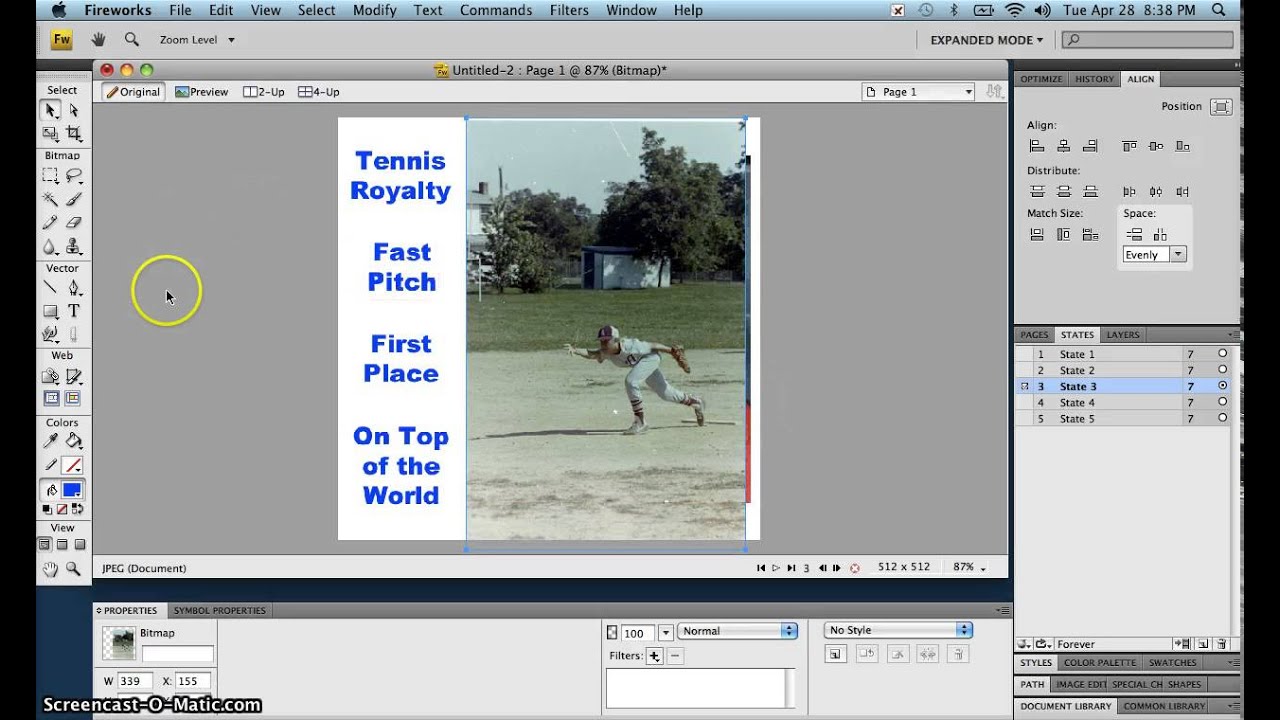The image size is (1280, 720).
Task: Select the Freeform tool
Action: (50, 335)
